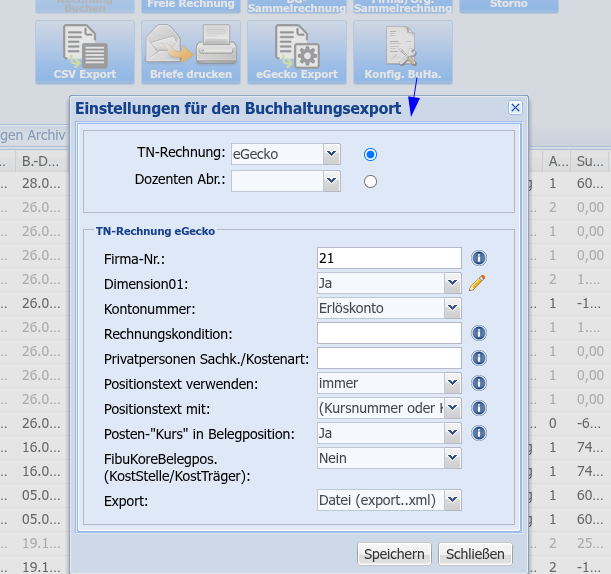Open Briefe drucken toolbar button
Image resolution: width=611 pixels, height=574 pixels.
(x=190, y=52)
